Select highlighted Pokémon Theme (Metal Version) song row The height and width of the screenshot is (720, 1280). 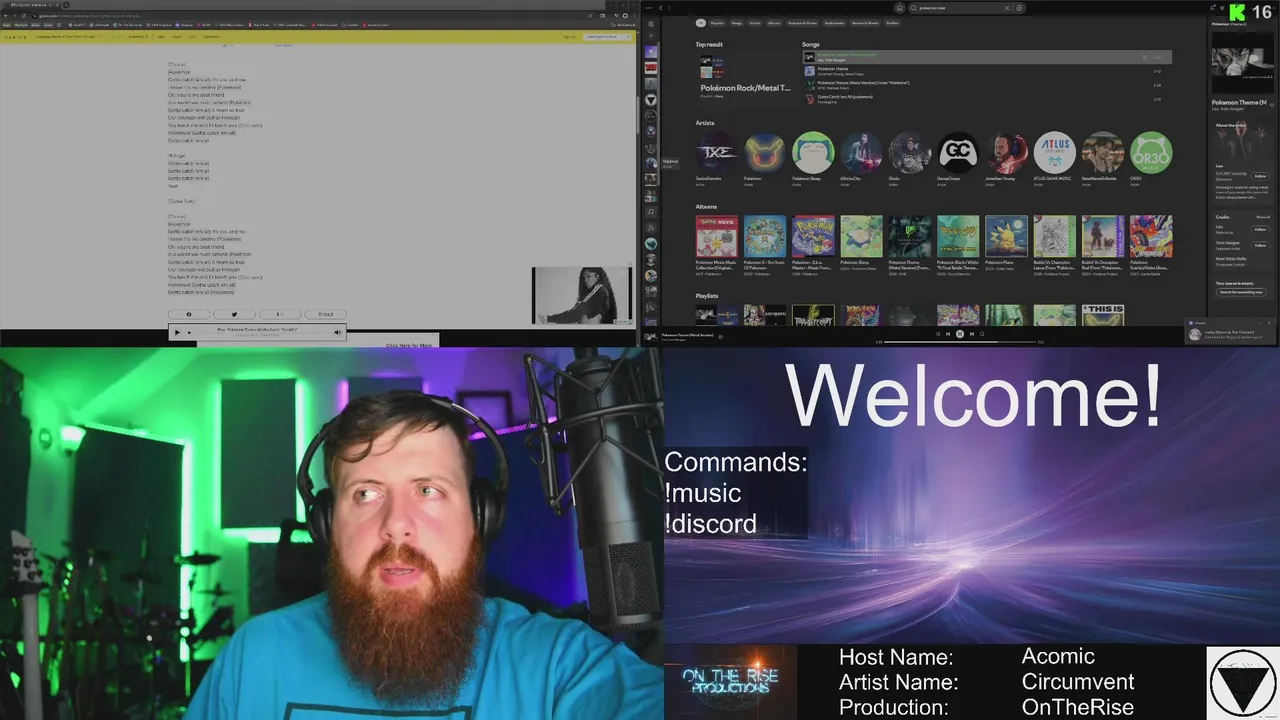987,57
